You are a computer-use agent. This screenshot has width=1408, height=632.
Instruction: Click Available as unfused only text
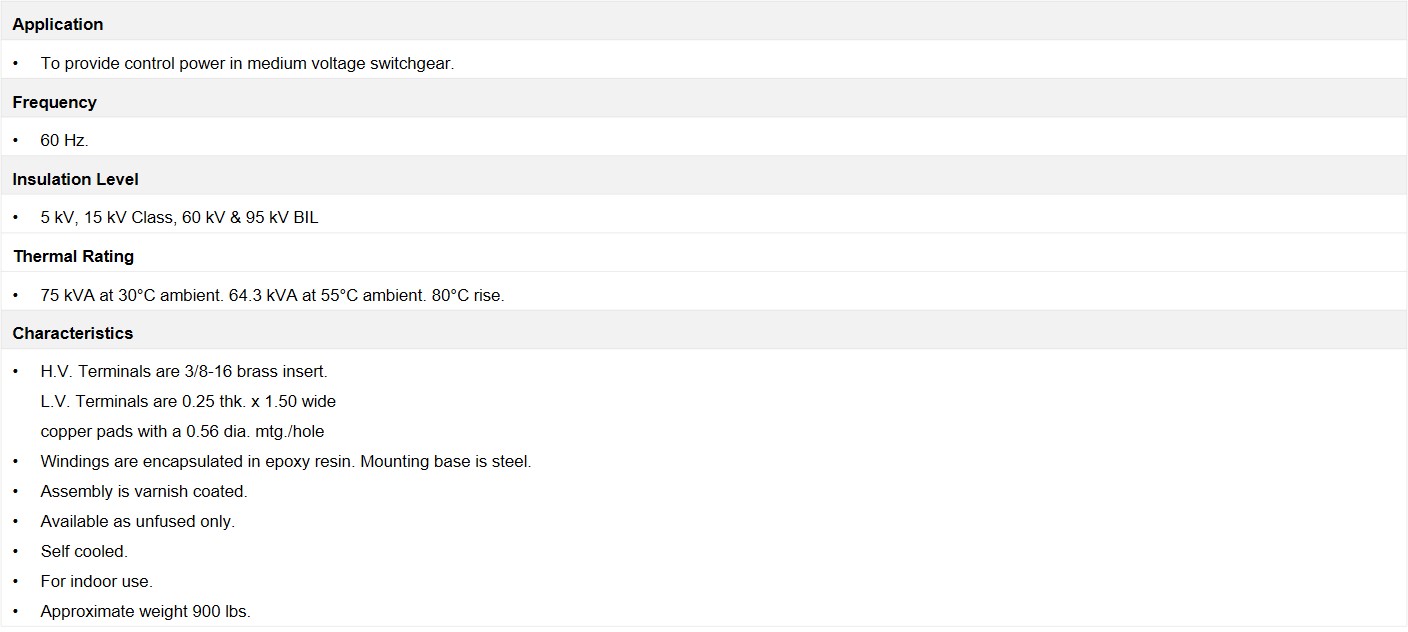pos(137,521)
